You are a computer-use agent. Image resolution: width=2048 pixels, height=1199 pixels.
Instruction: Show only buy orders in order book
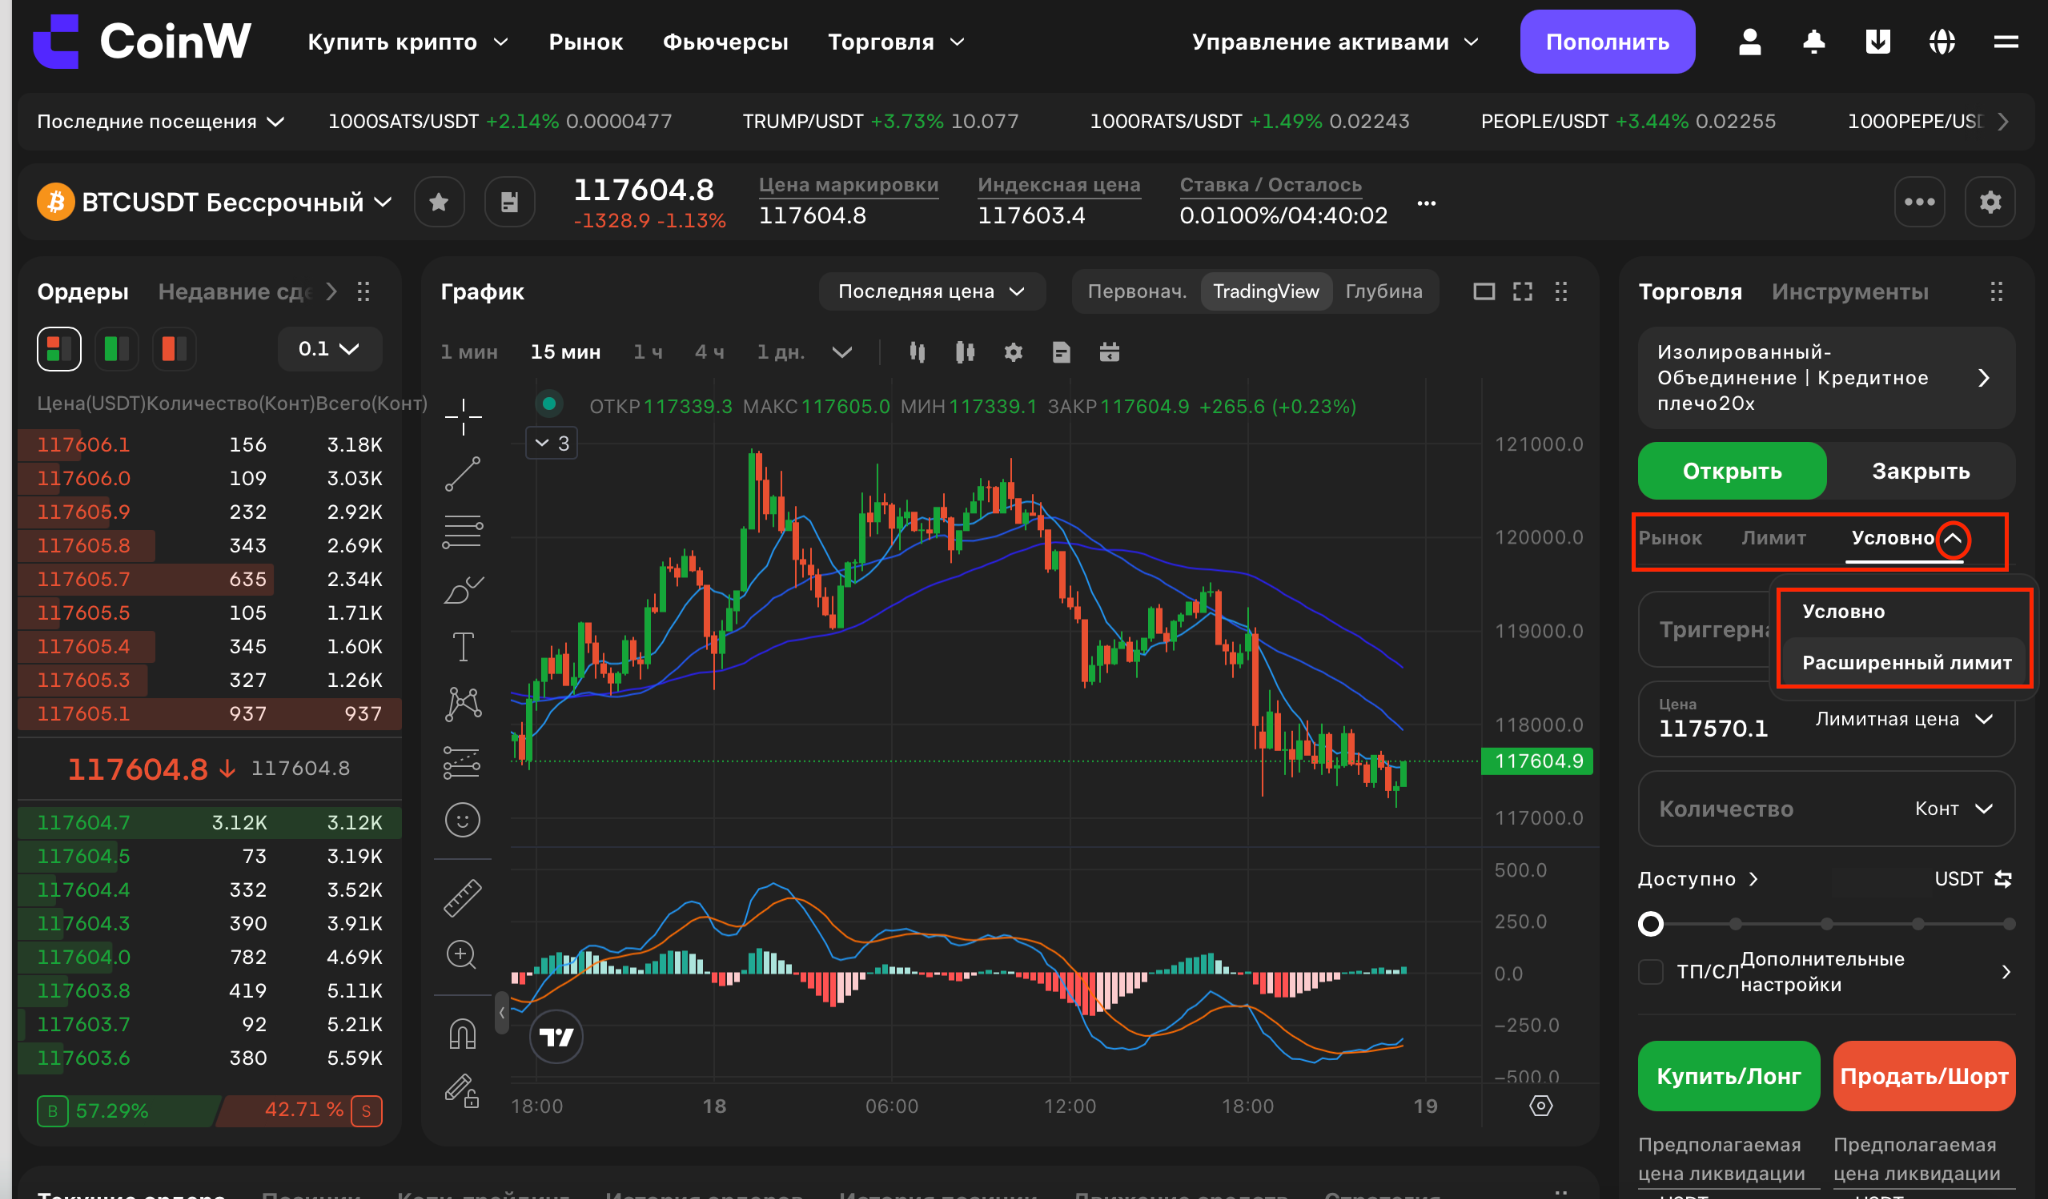(117, 349)
